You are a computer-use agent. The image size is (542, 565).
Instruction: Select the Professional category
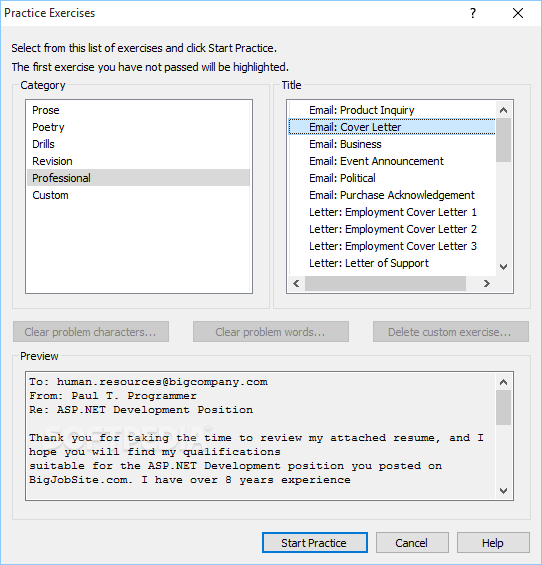(138, 178)
